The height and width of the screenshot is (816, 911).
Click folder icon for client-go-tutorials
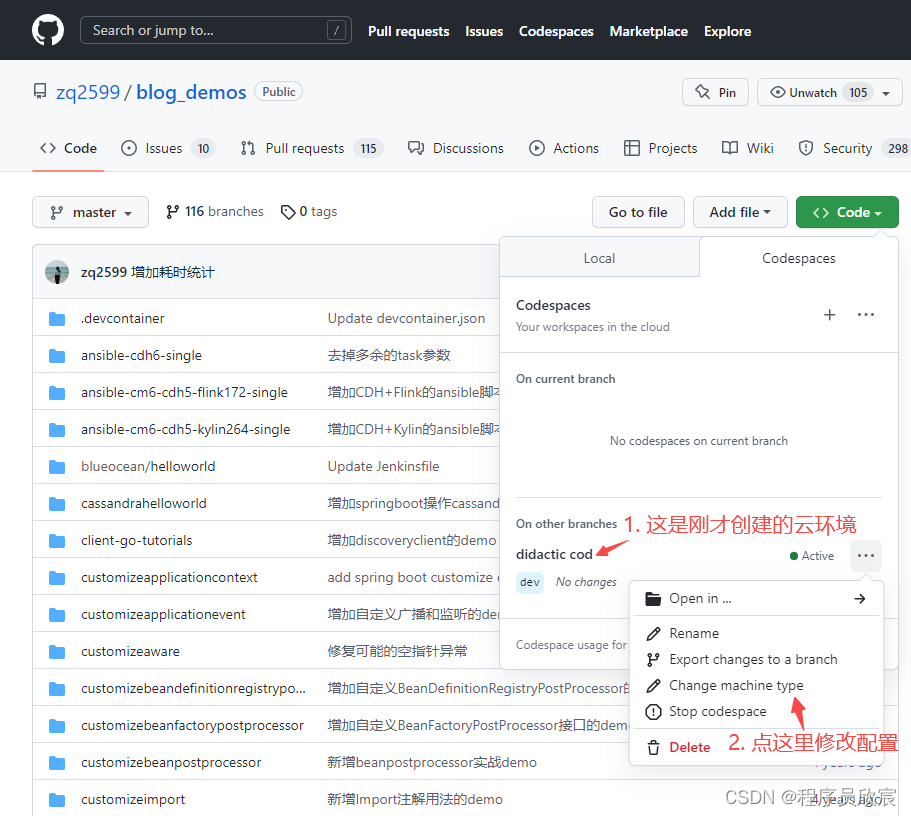click(x=57, y=541)
